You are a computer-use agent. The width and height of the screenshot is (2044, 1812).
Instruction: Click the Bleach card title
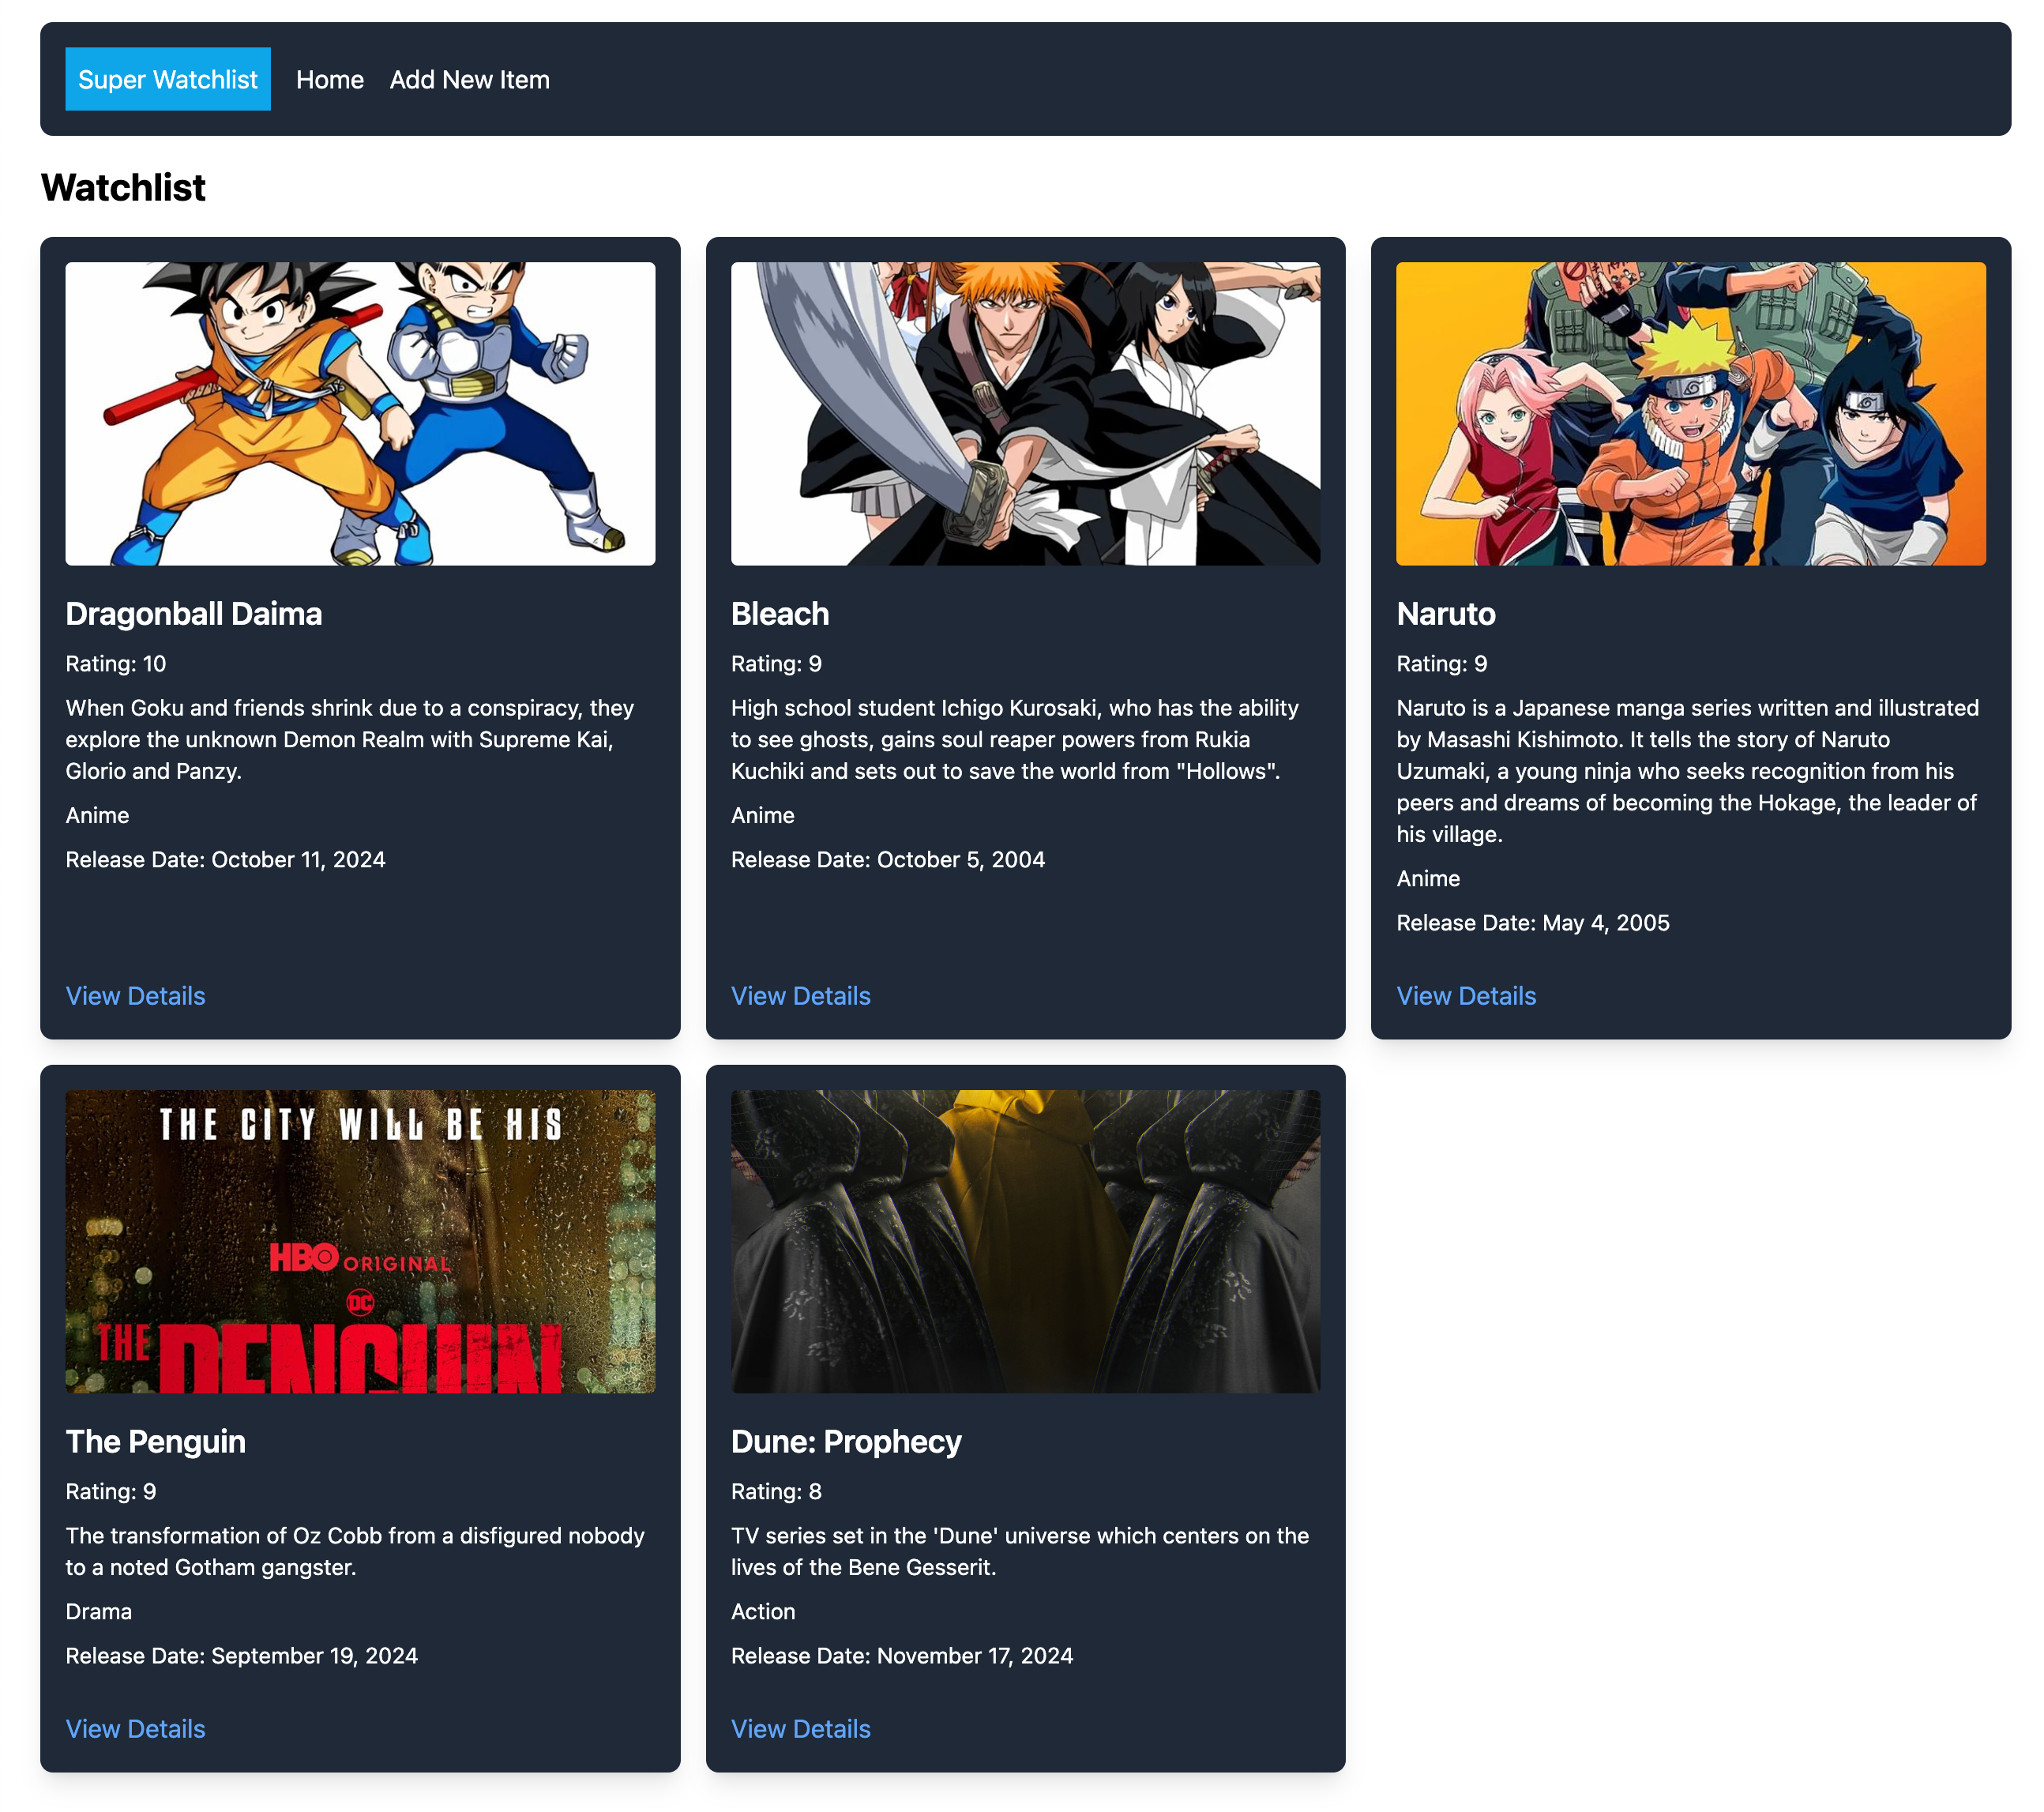click(x=779, y=614)
